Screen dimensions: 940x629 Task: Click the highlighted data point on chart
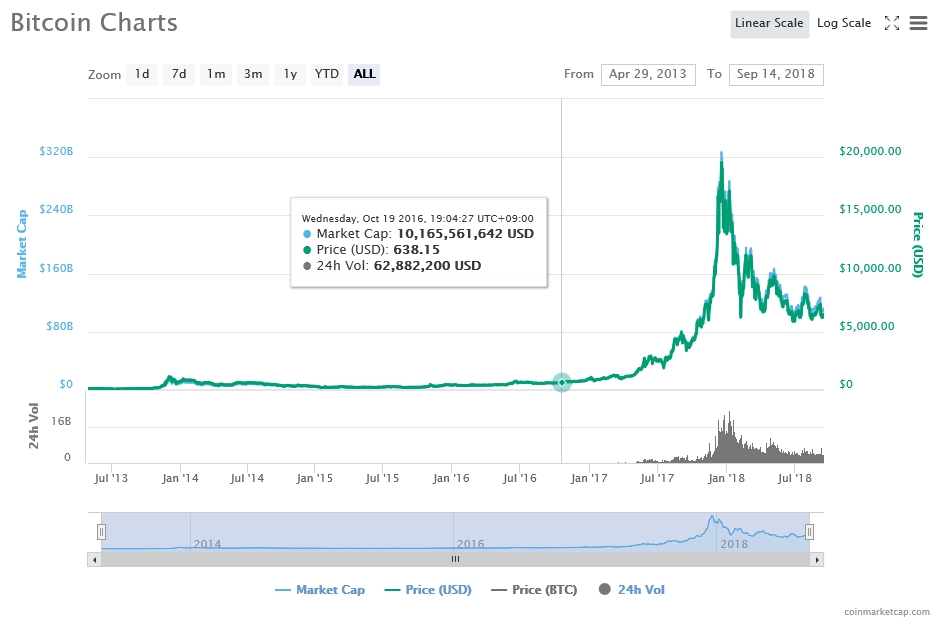(x=562, y=382)
